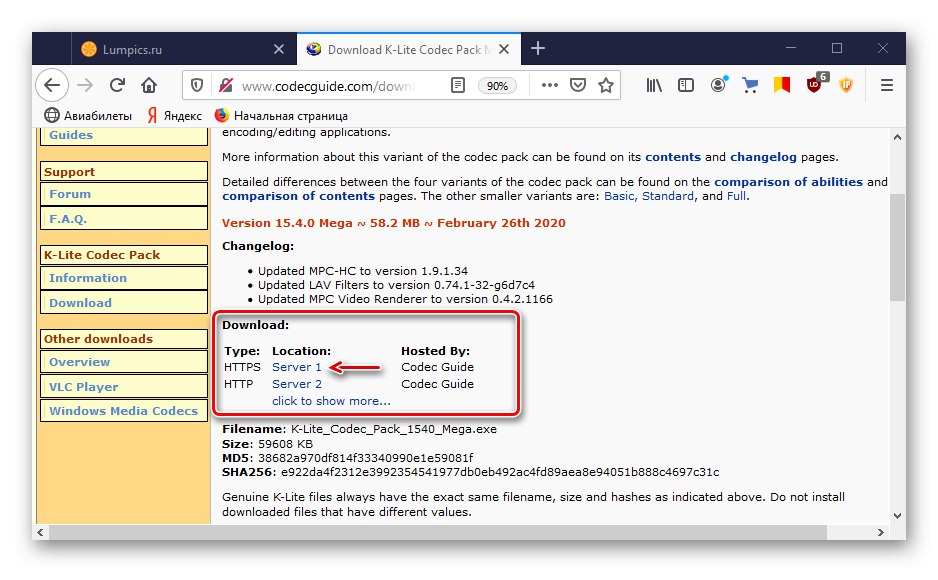Image resolution: width=938 pixels, height=580 pixels.
Task: Click the SHA256 hash value text
Action: 500,472
